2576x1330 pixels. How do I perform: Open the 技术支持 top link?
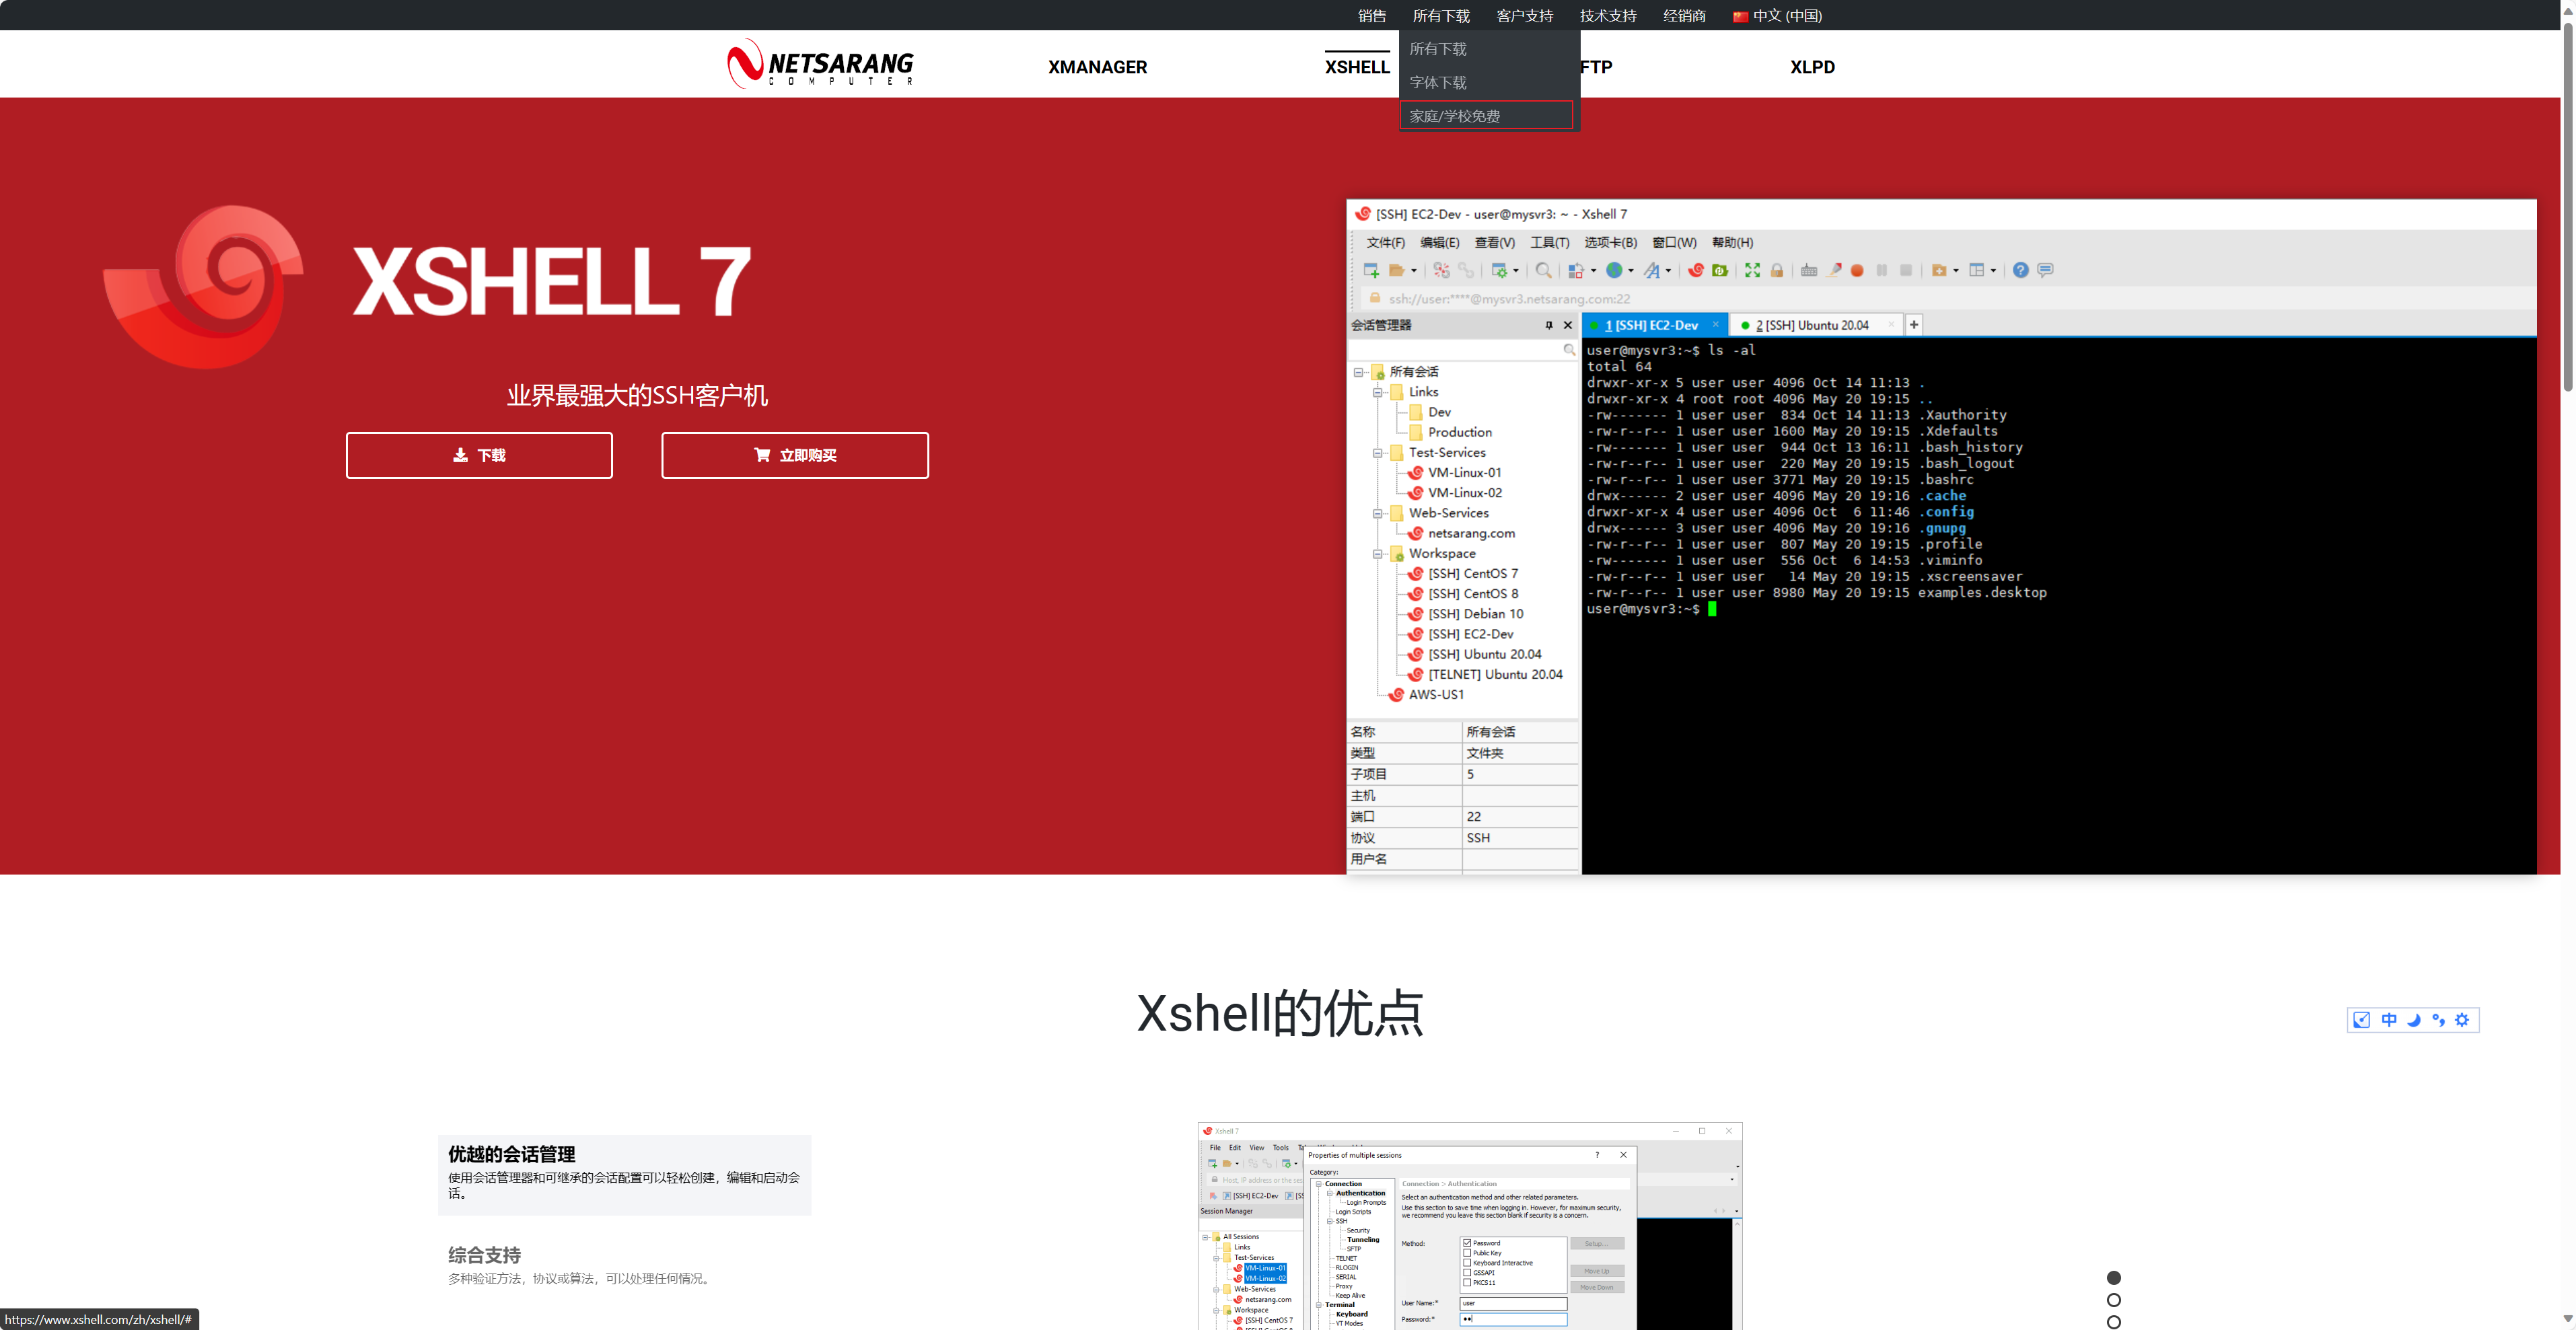[x=1607, y=15]
